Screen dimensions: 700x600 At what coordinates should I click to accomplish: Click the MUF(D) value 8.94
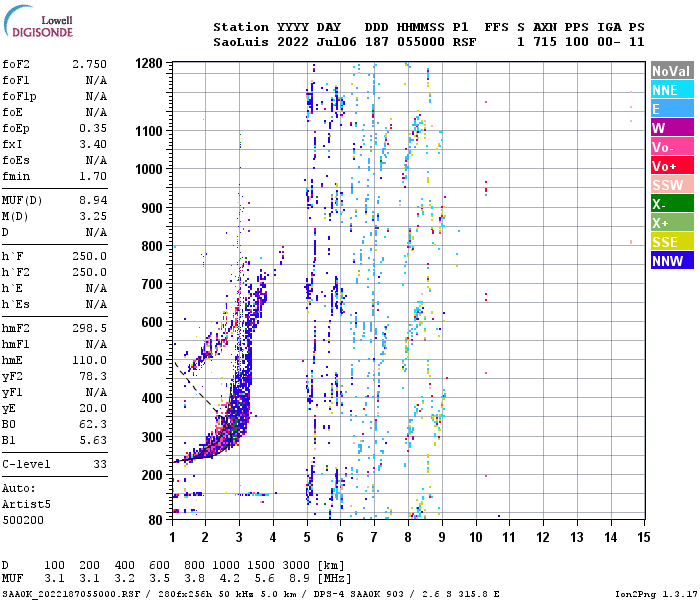pyautogui.click(x=93, y=200)
